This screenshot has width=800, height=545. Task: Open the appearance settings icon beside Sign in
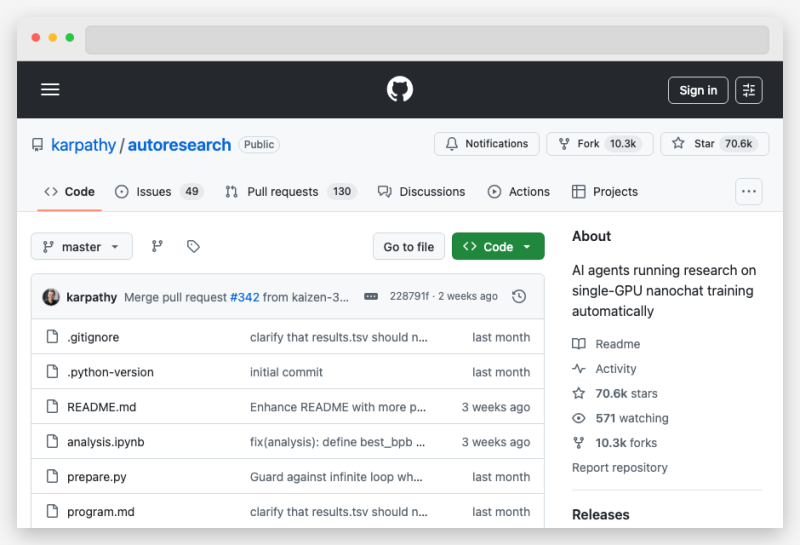[749, 90]
